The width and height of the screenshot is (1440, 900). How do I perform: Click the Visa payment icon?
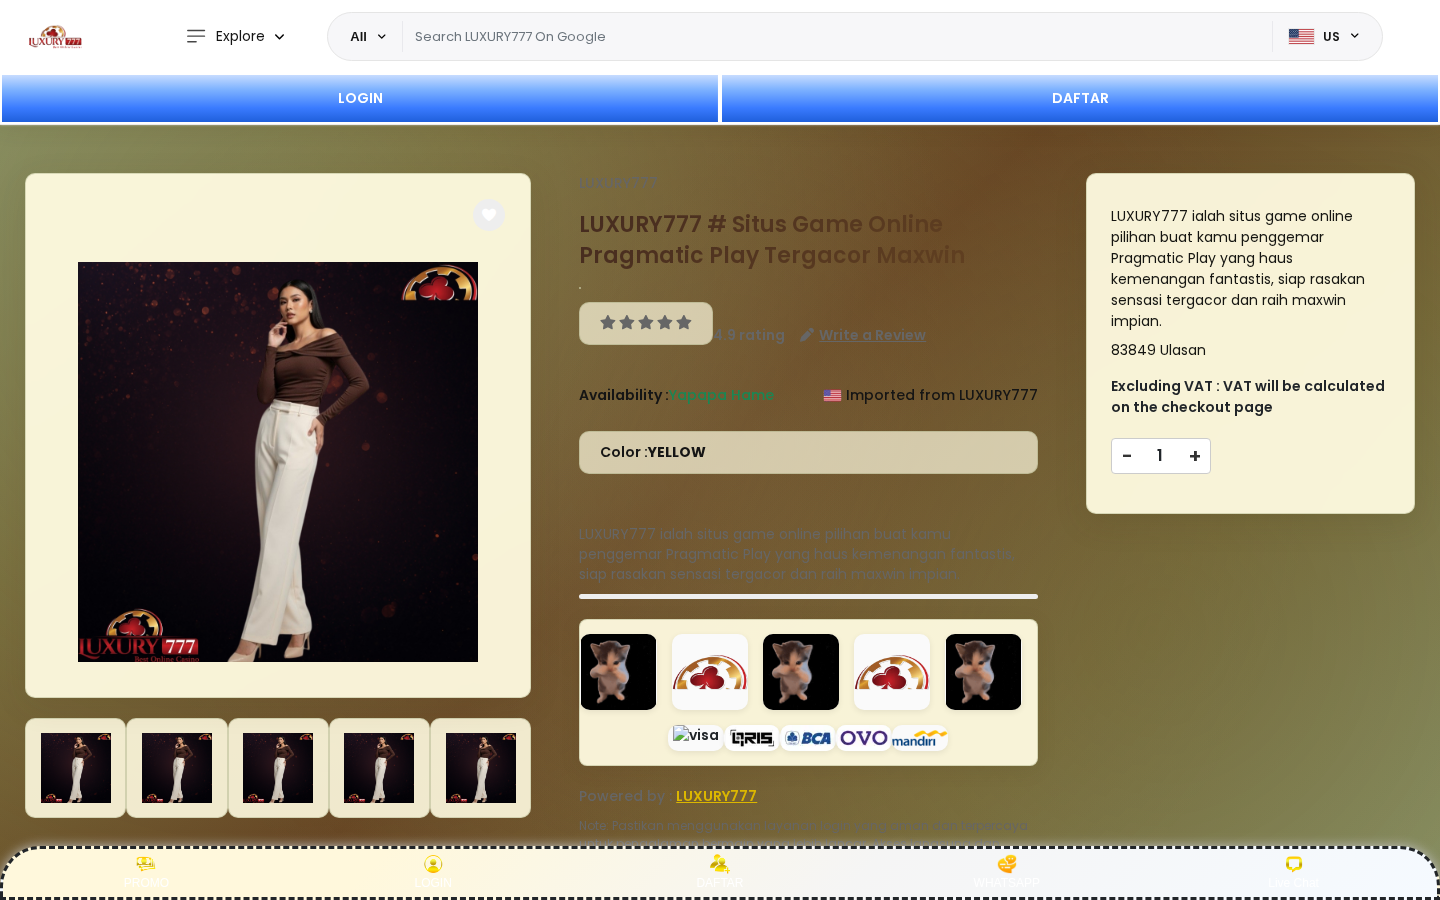click(696, 737)
